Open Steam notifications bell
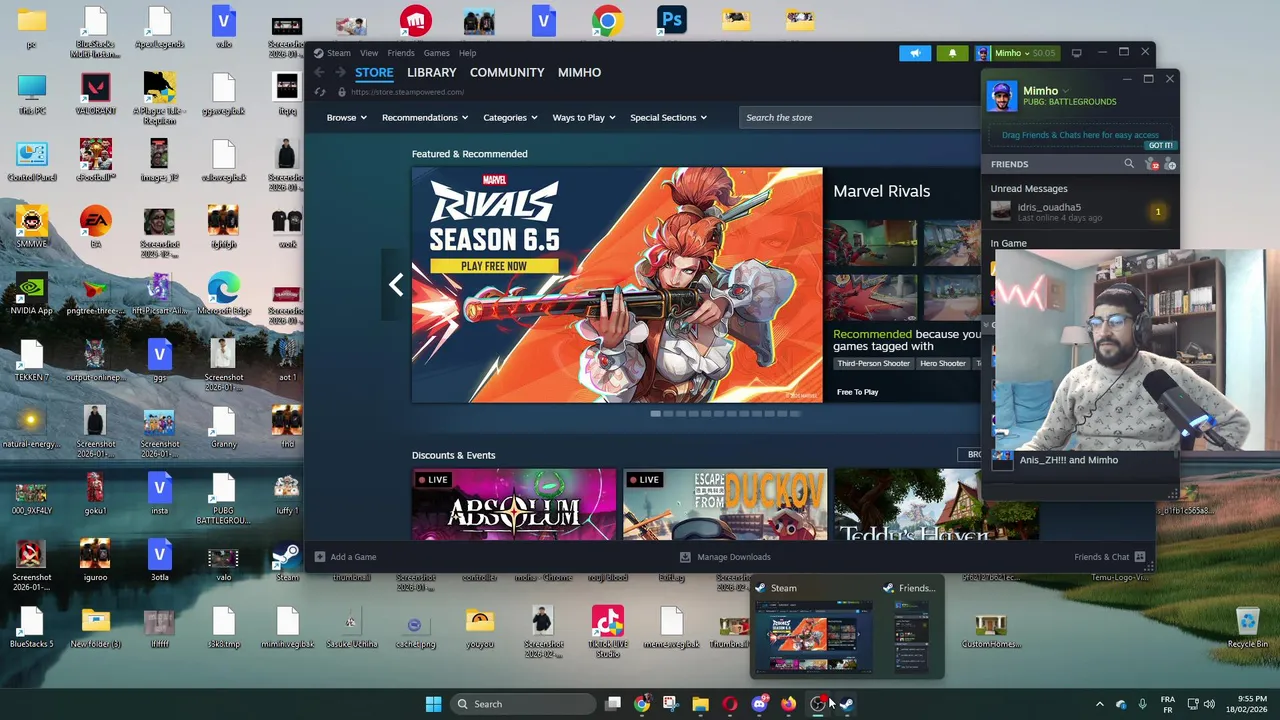Screen dimensions: 1280x720 [952, 53]
